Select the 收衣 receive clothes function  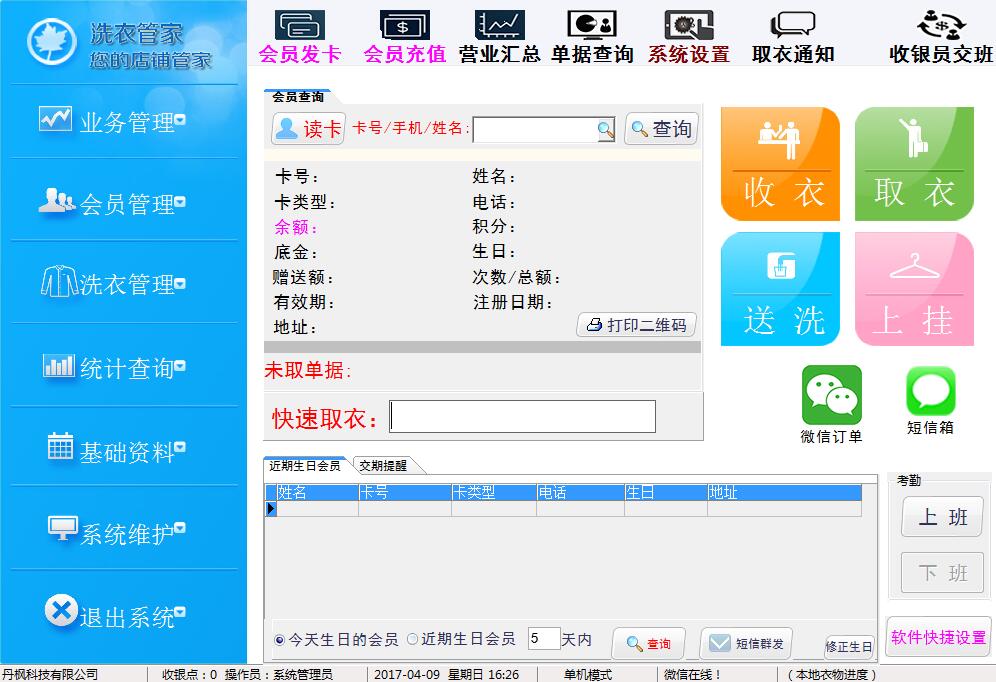(780, 163)
